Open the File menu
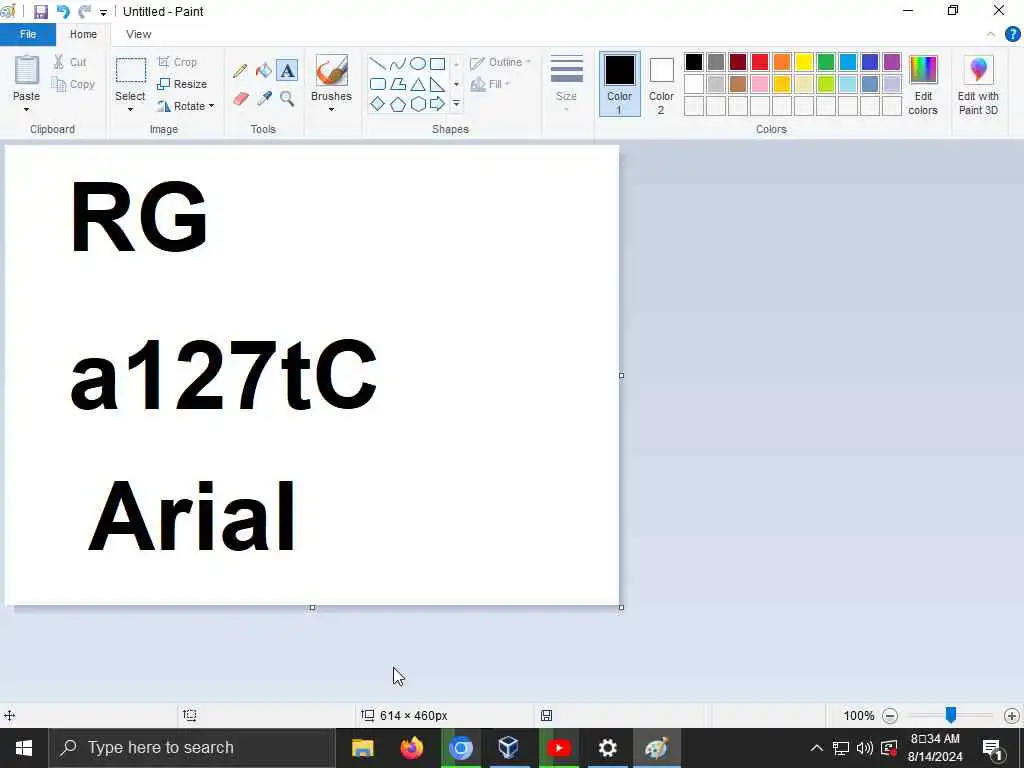Screen dimensions: 1024x768 point(28,35)
